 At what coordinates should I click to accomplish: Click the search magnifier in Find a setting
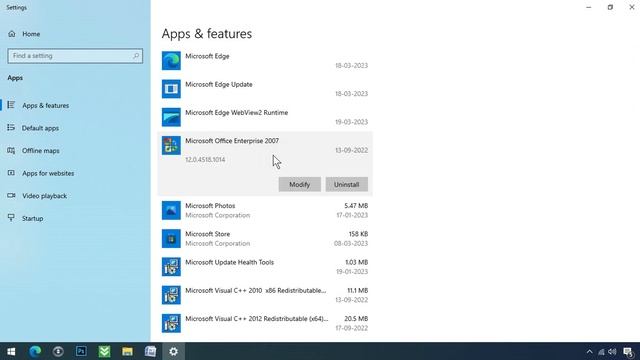(136, 56)
